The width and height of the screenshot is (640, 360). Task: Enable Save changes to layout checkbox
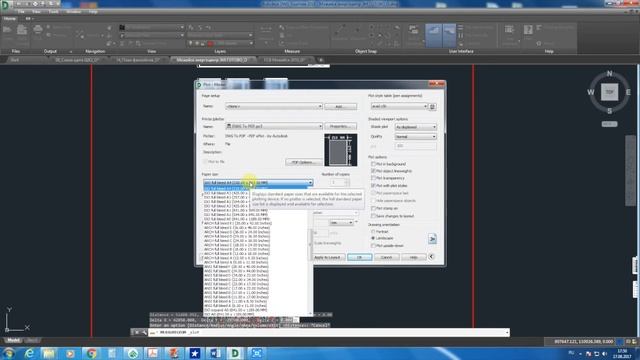point(373,216)
